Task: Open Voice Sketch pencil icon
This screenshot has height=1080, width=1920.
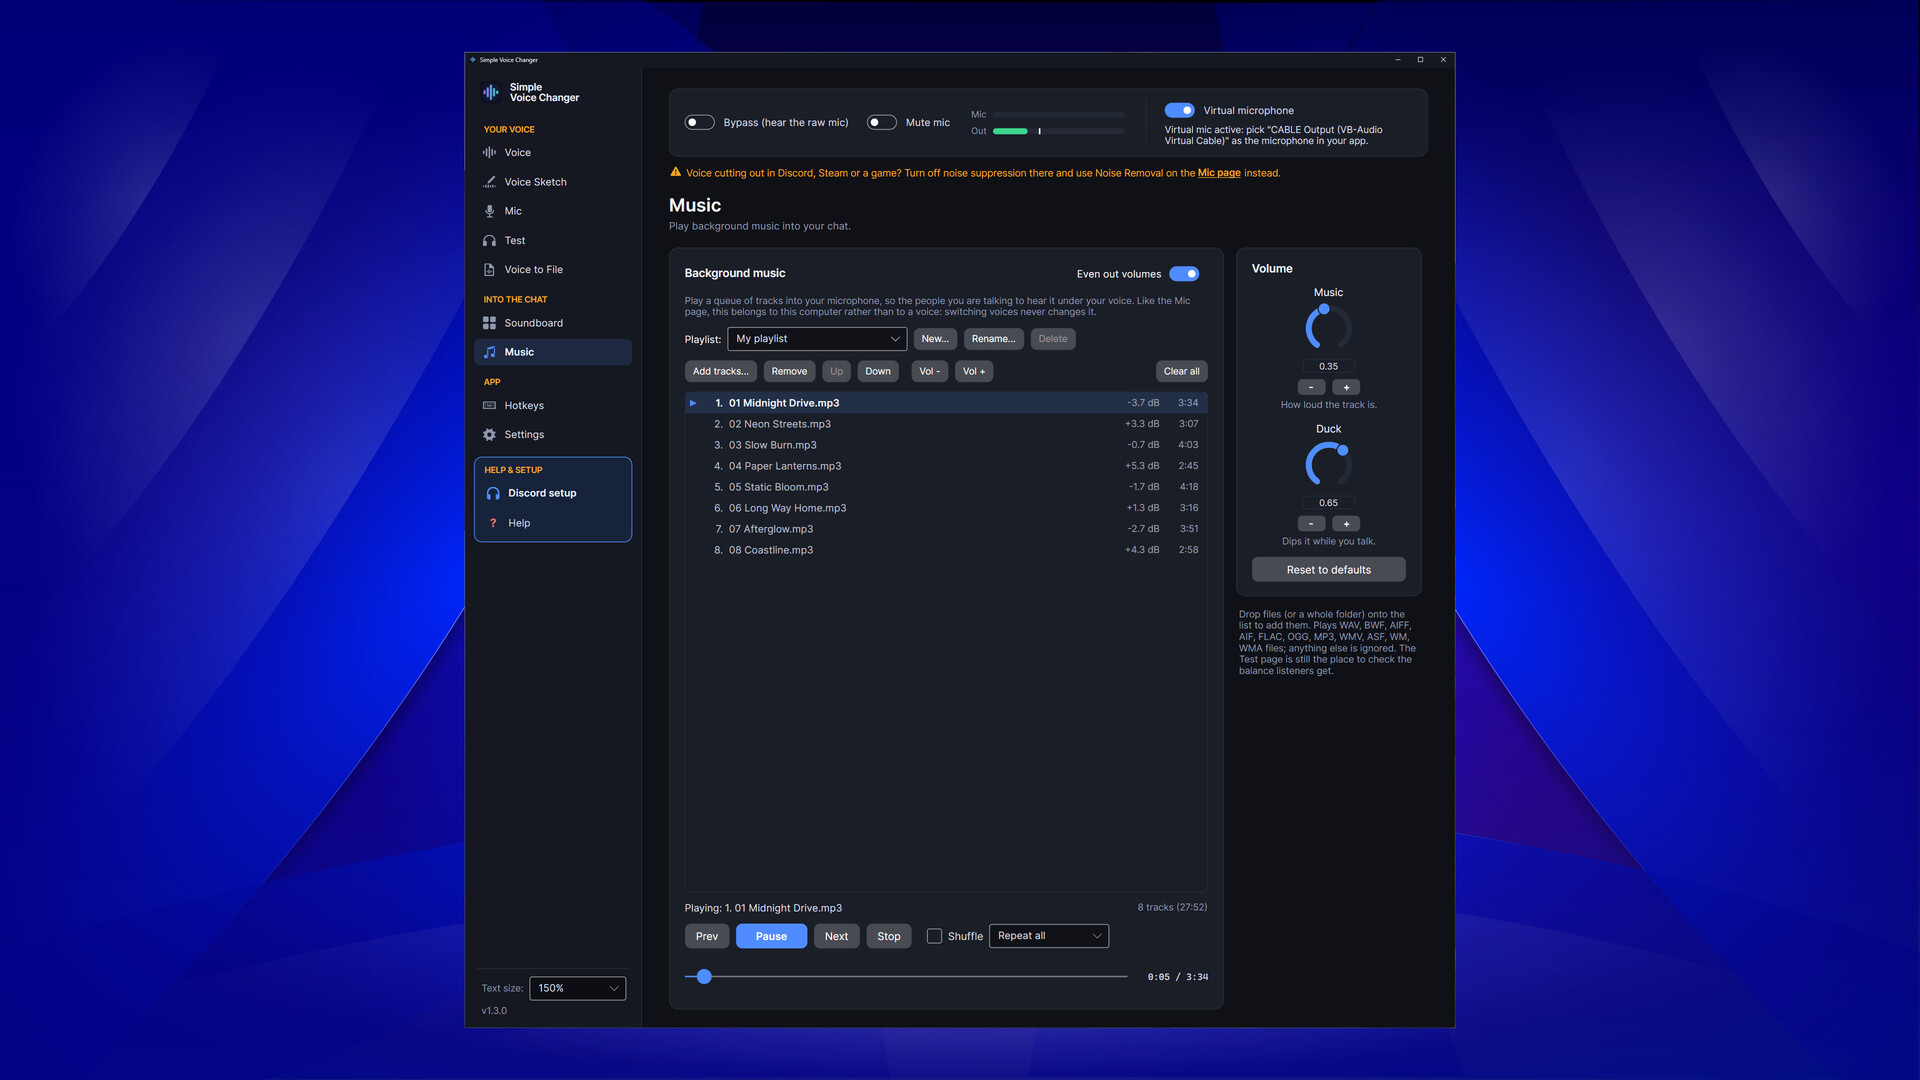Action: coord(489,182)
